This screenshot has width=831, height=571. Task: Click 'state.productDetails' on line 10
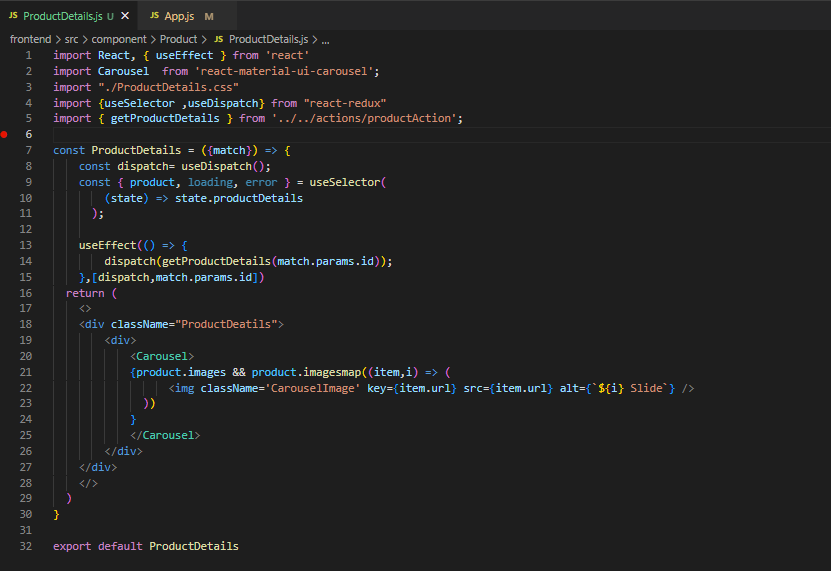[x=239, y=198]
